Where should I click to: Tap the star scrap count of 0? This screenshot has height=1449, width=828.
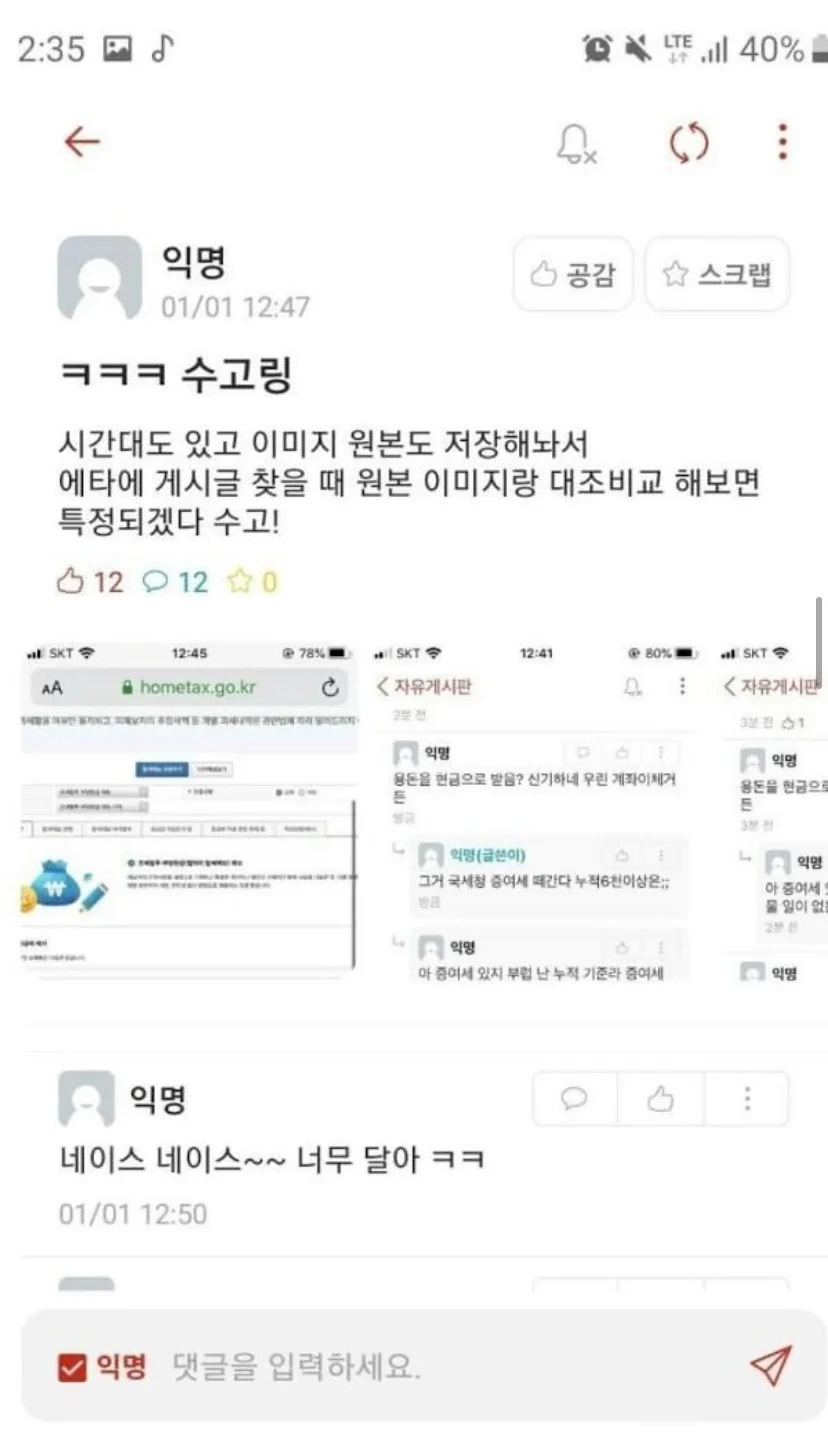(253, 582)
